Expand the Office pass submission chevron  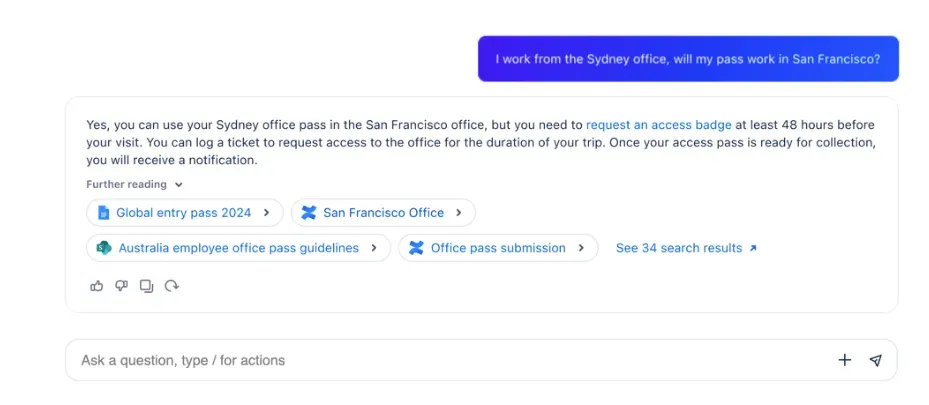580,248
